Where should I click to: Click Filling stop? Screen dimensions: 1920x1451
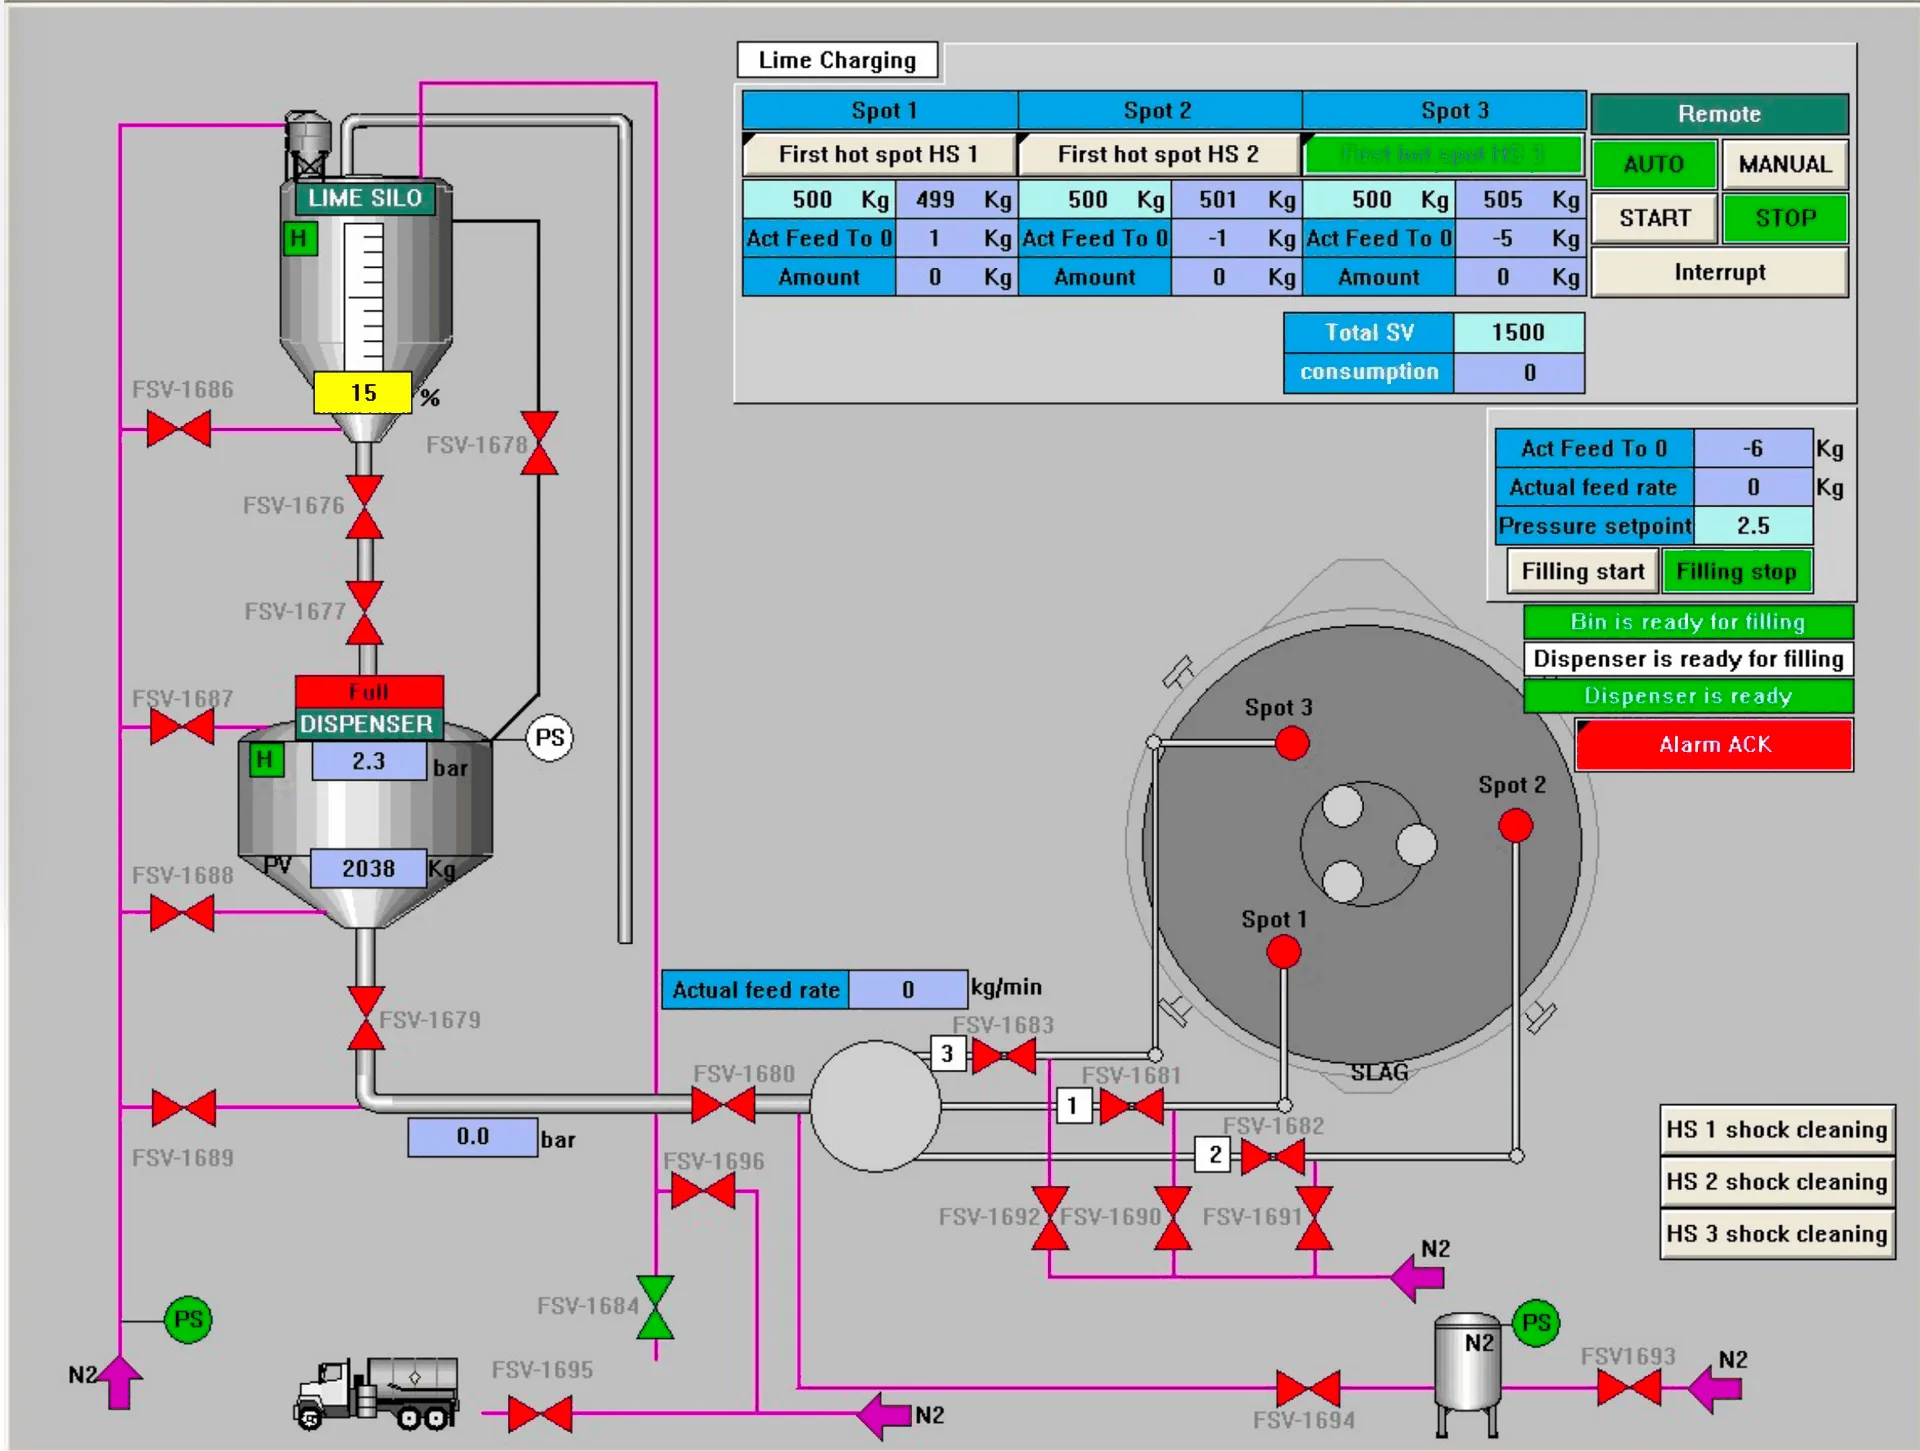point(1737,572)
